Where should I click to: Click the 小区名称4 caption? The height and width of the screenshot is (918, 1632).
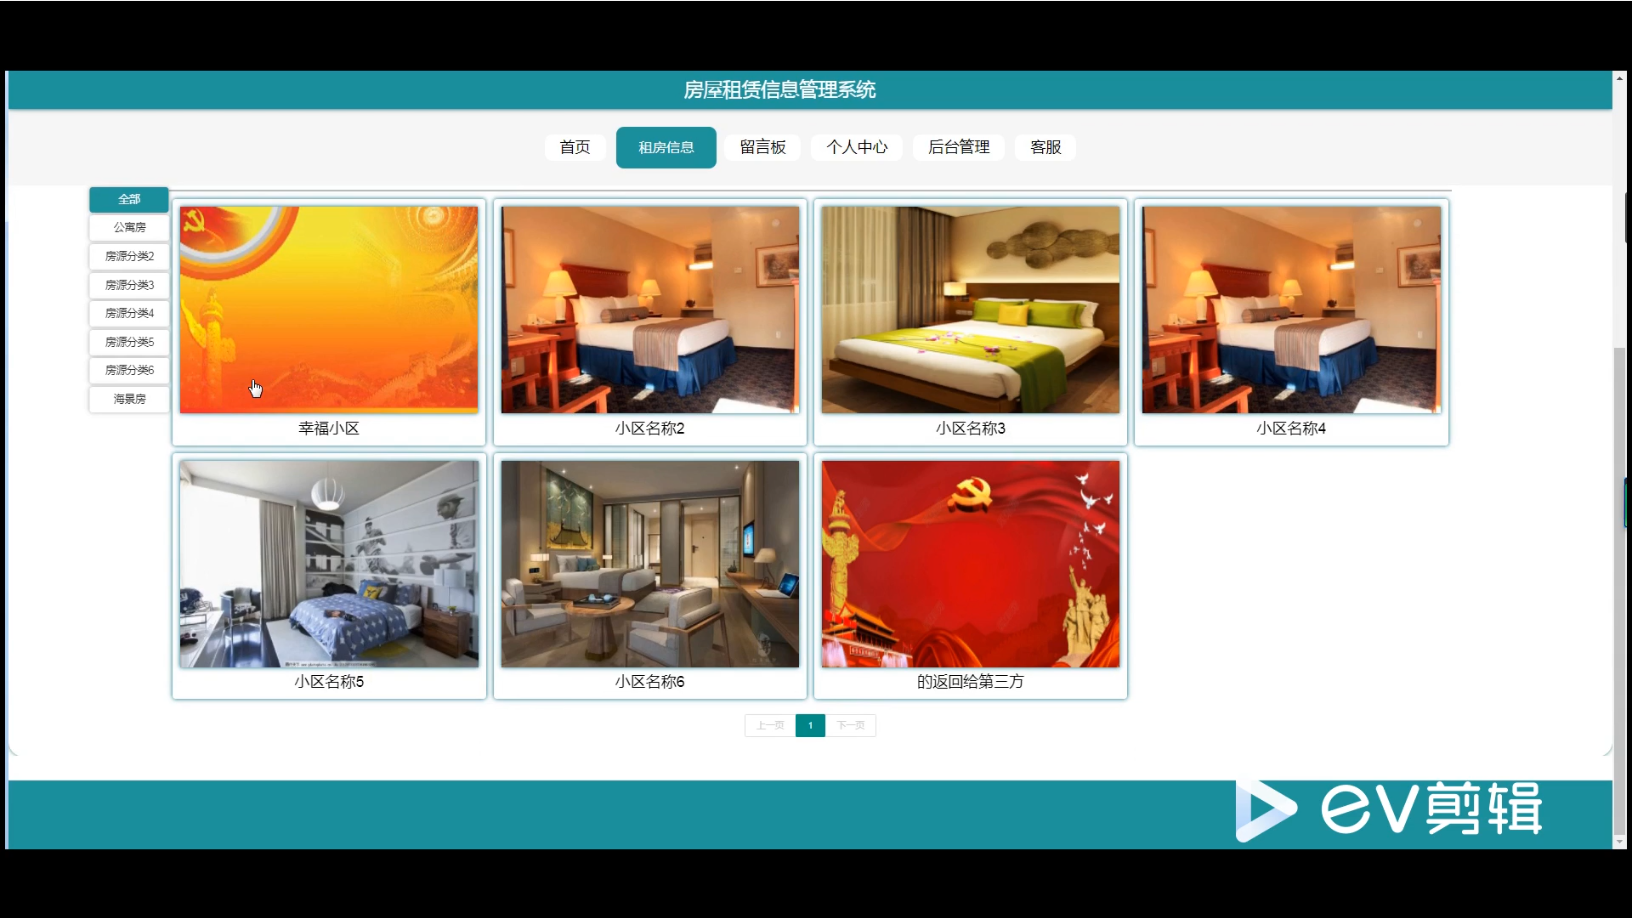(1291, 428)
